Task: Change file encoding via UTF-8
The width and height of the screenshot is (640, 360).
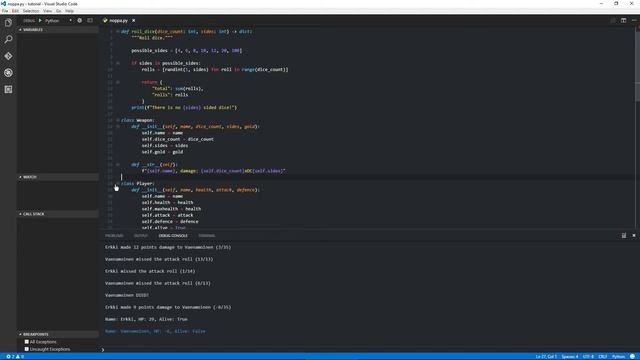Action: click(x=588, y=356)
